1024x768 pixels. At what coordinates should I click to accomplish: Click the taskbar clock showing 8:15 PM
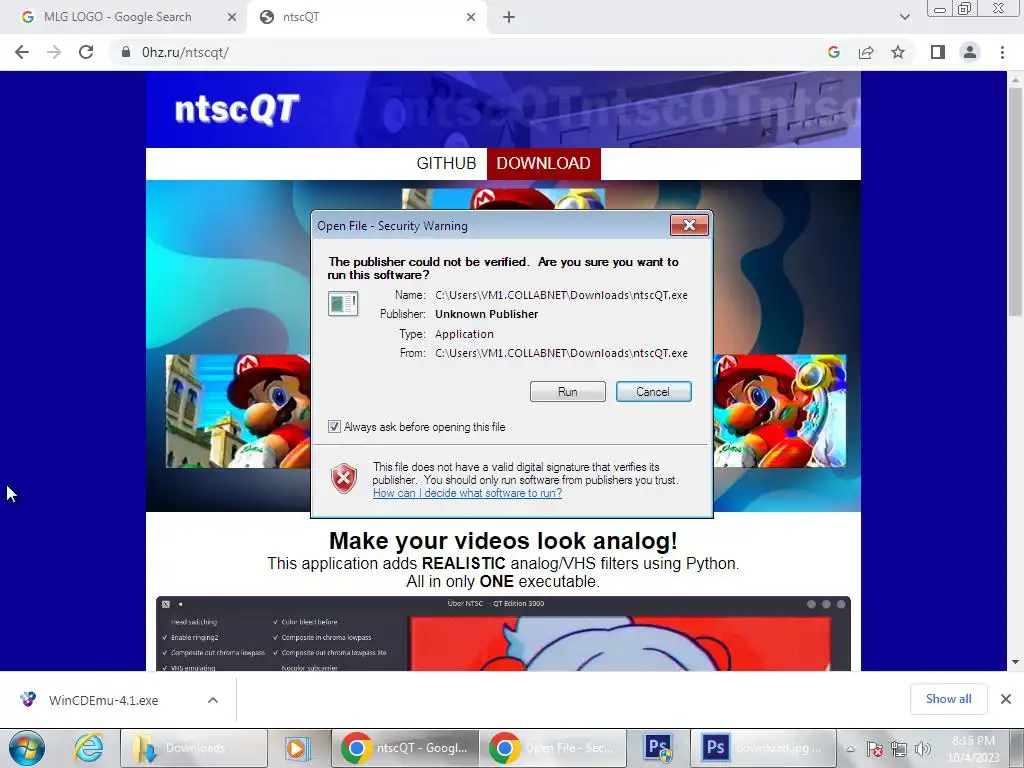click(x=974, y=749)
